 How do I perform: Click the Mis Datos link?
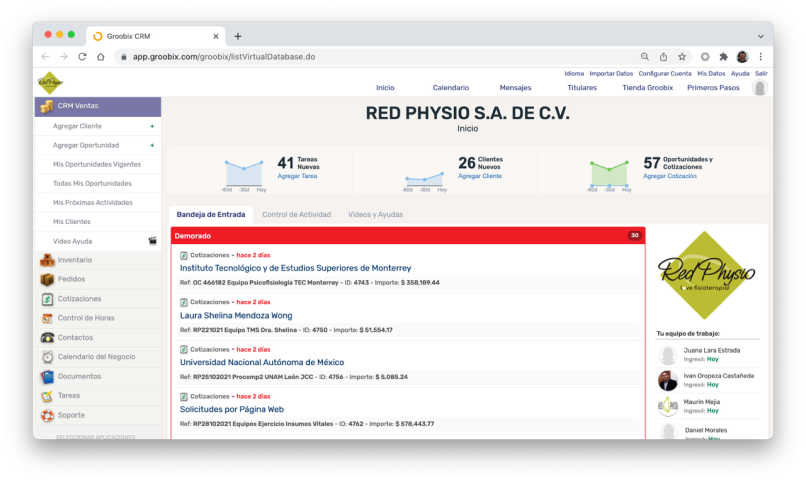711,74
